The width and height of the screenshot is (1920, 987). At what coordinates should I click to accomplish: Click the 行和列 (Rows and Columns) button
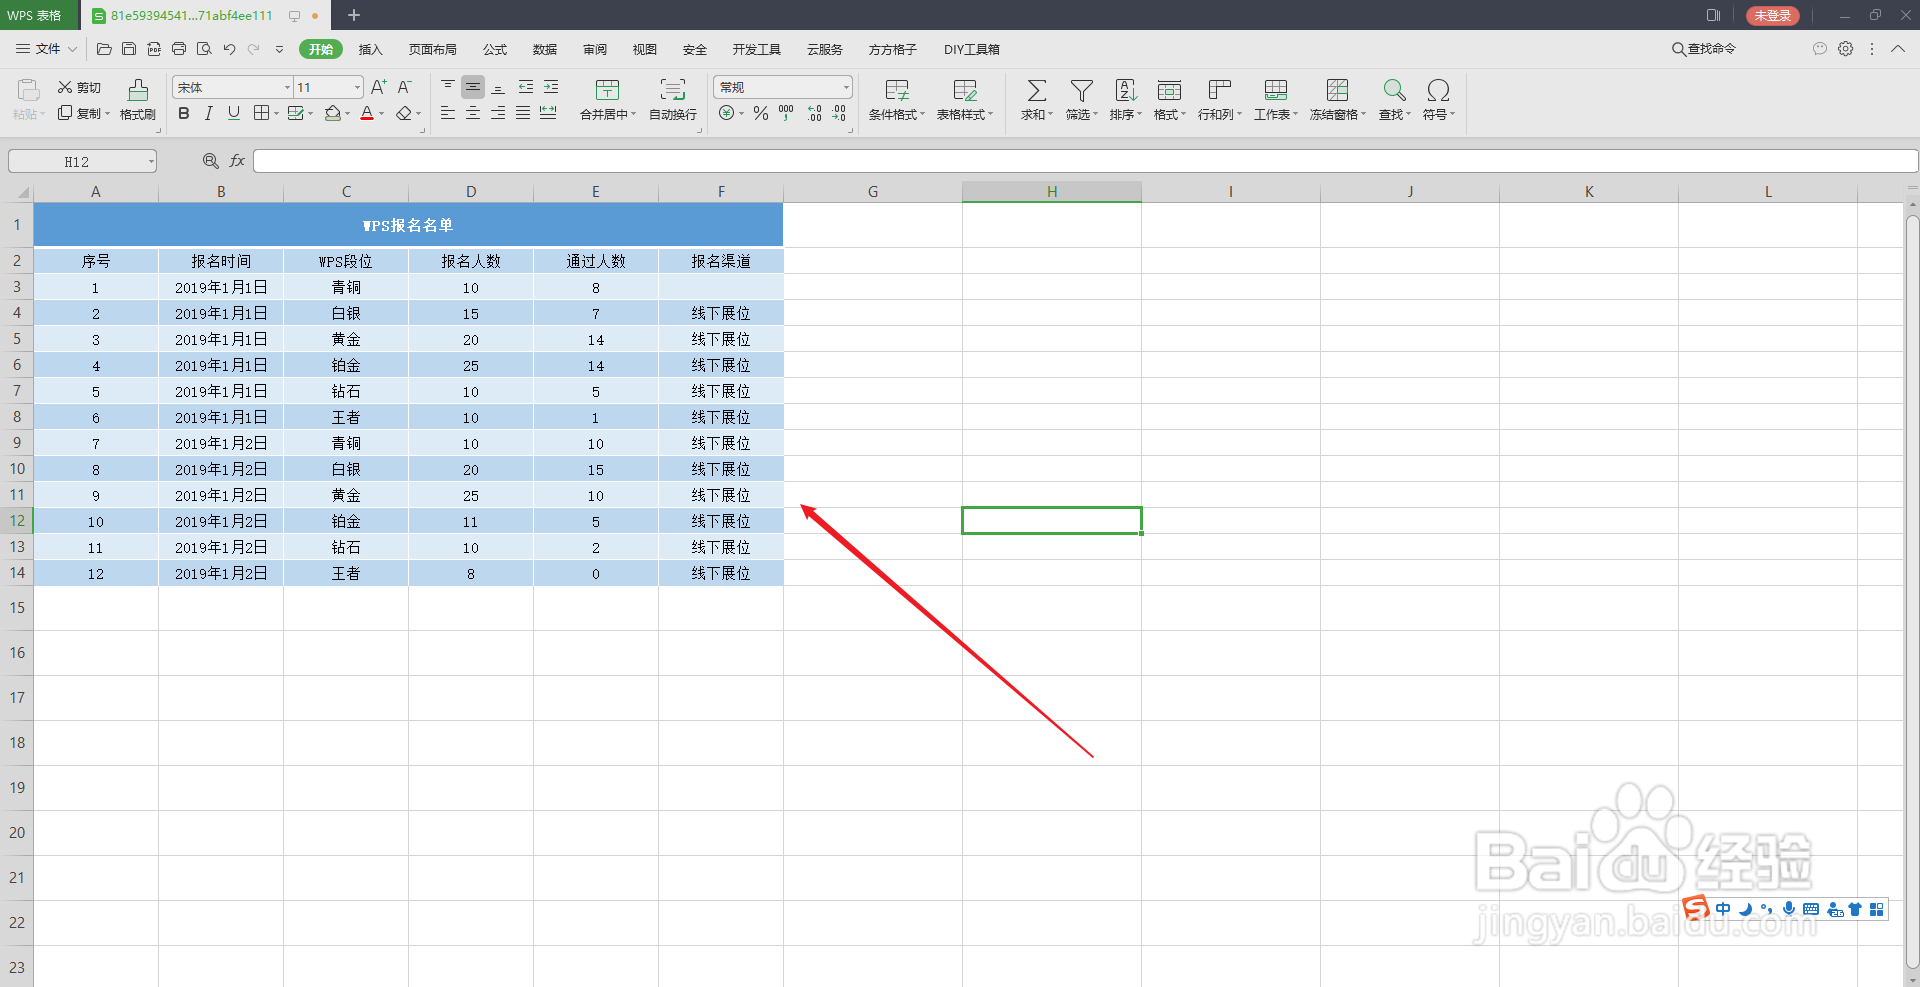[1220, 101]
